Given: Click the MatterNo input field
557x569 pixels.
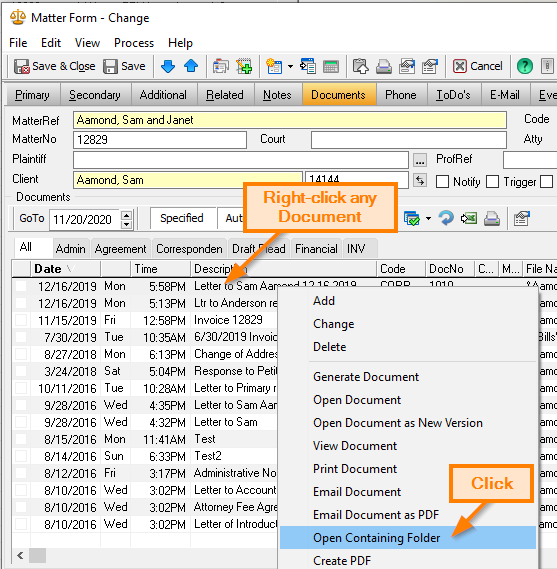Looking at the screenshot, I should 160,140.
